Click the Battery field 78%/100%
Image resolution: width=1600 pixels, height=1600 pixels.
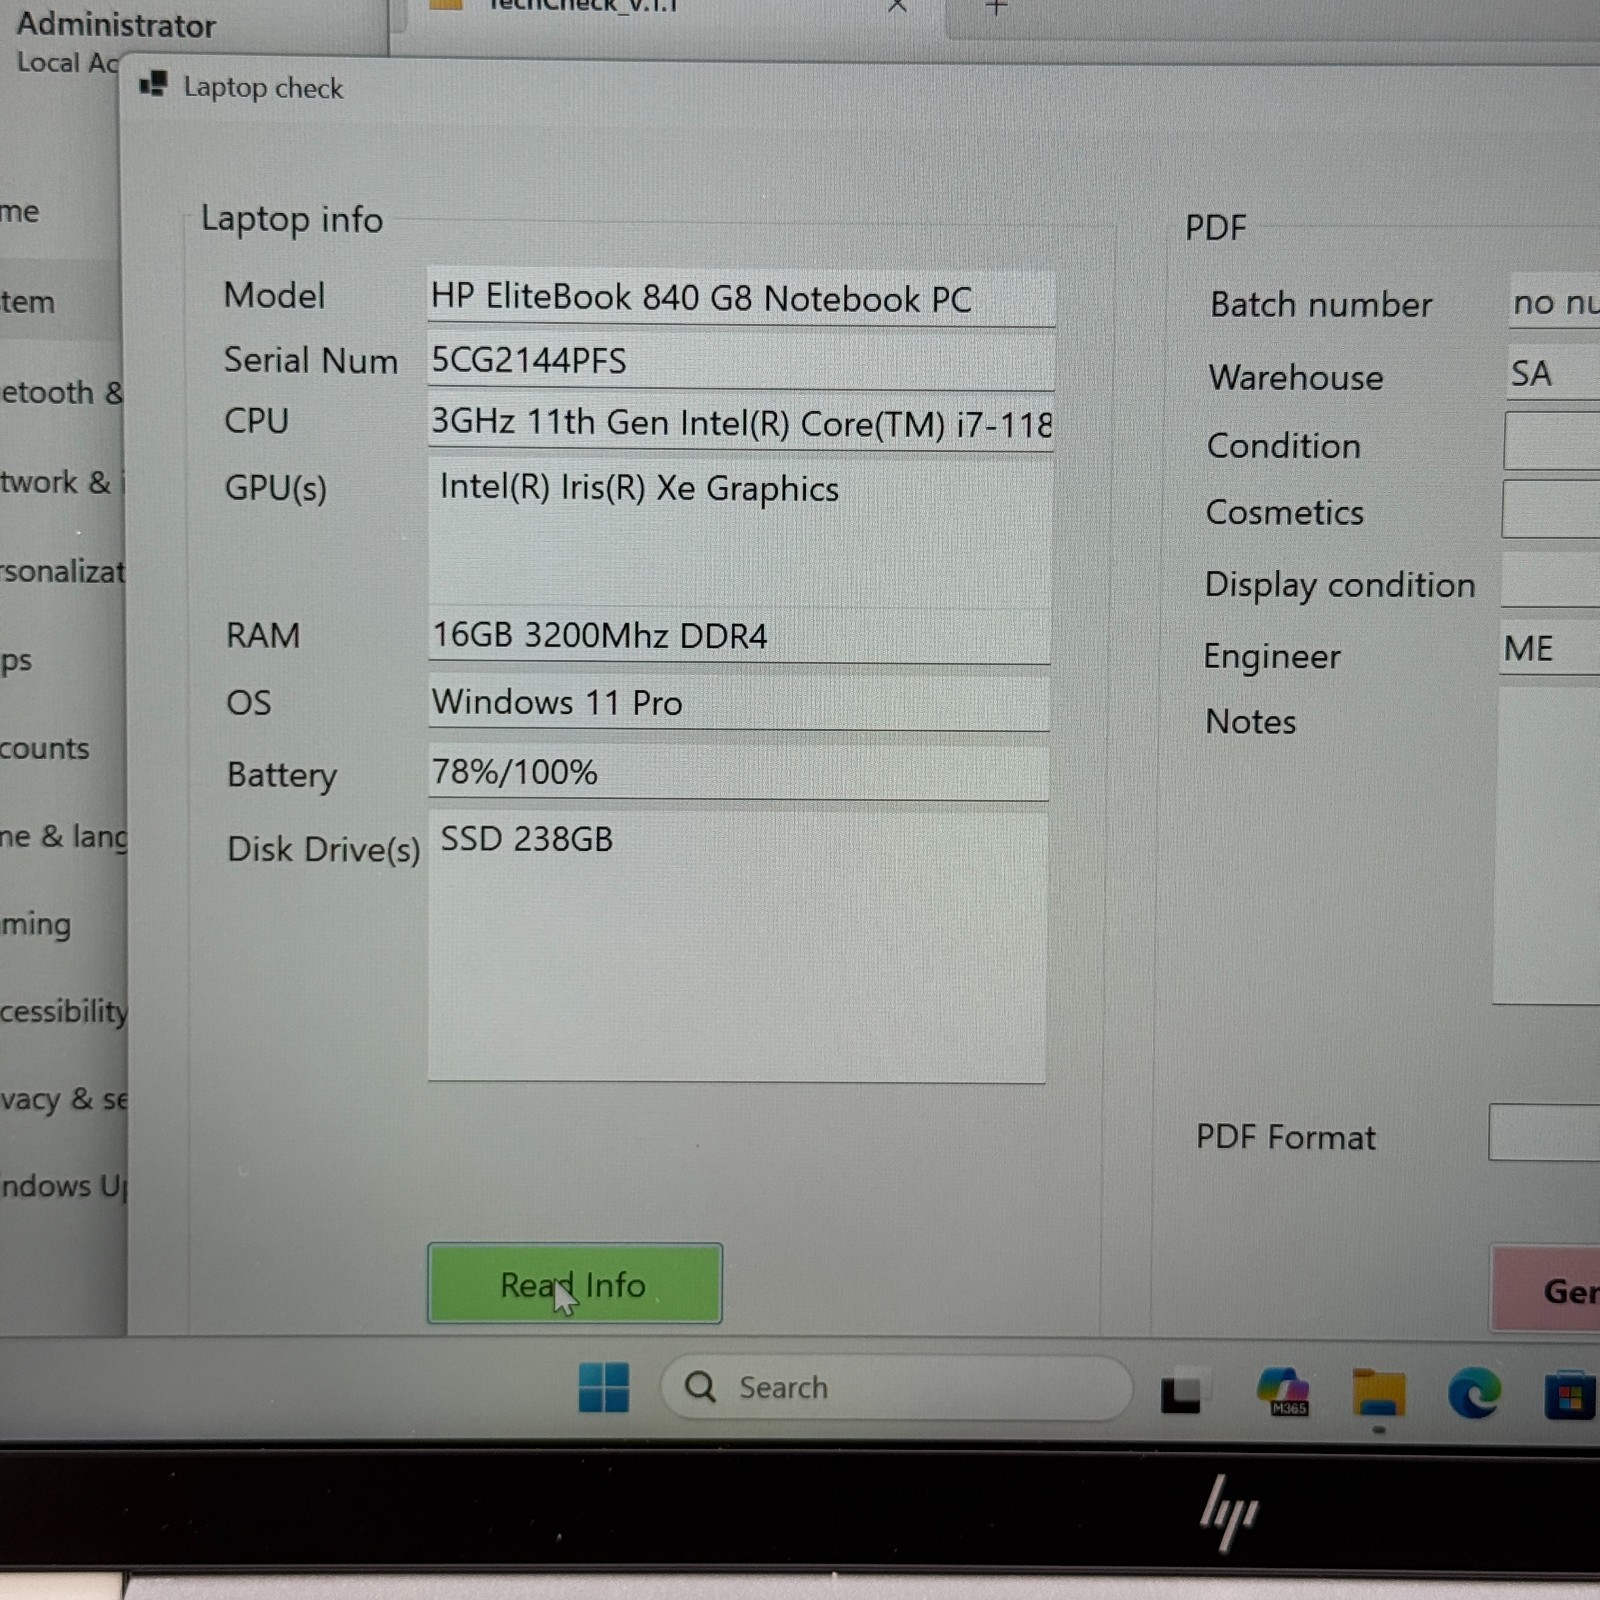click(x=738, y=772)
